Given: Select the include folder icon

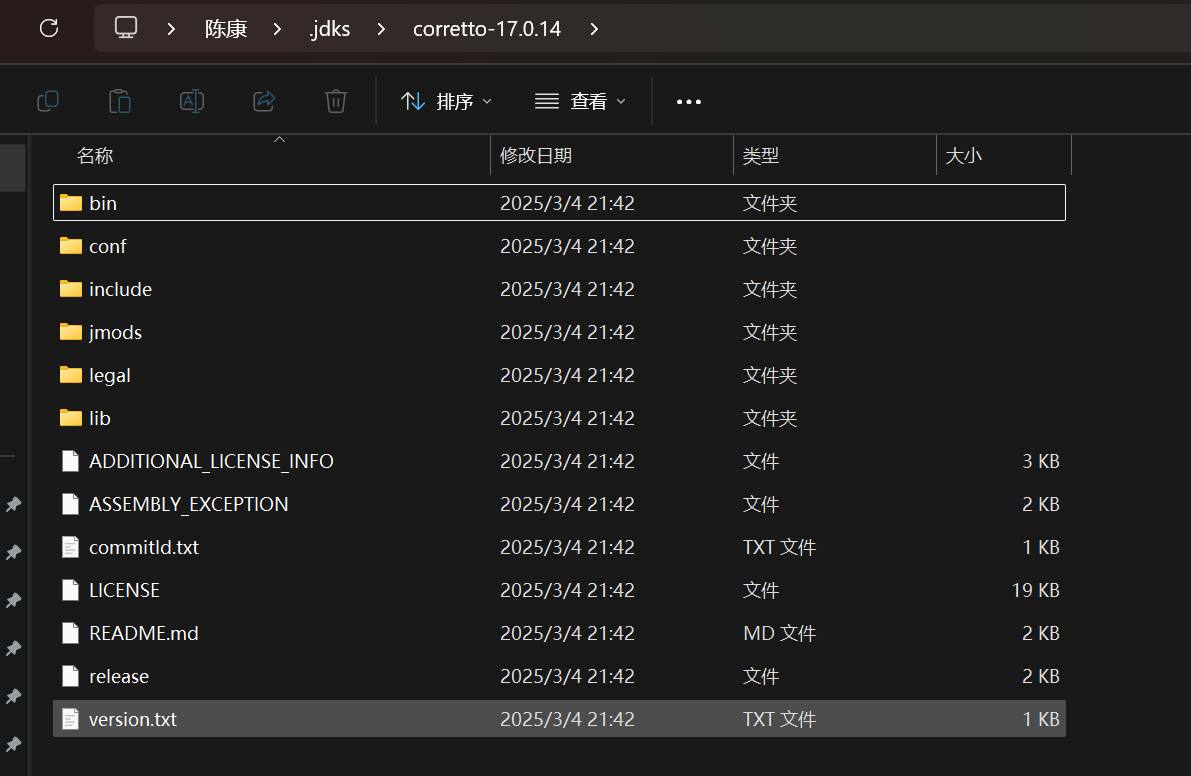Looking at the screenshot, I should coord(71,289).
